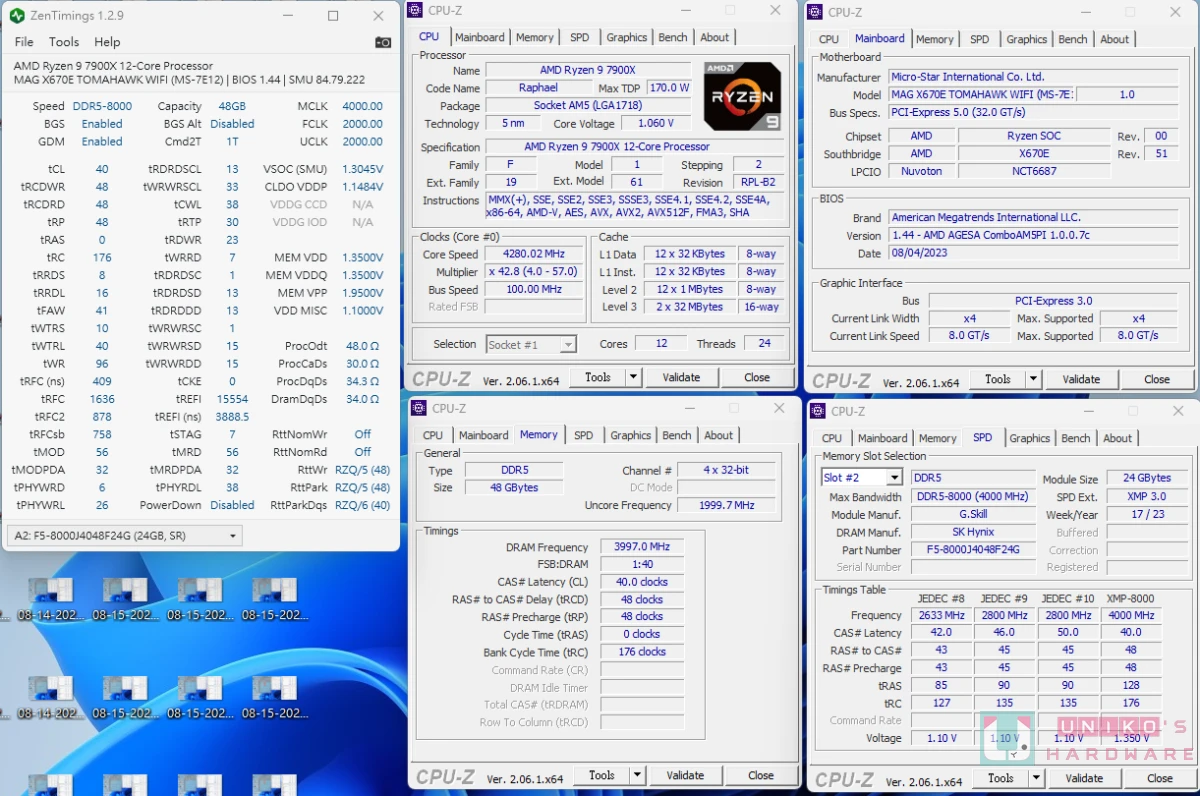Click the DRAM Frequency value 3997.0 MHz
This screenshot has width=1200, height=796.
click(642, 547)
